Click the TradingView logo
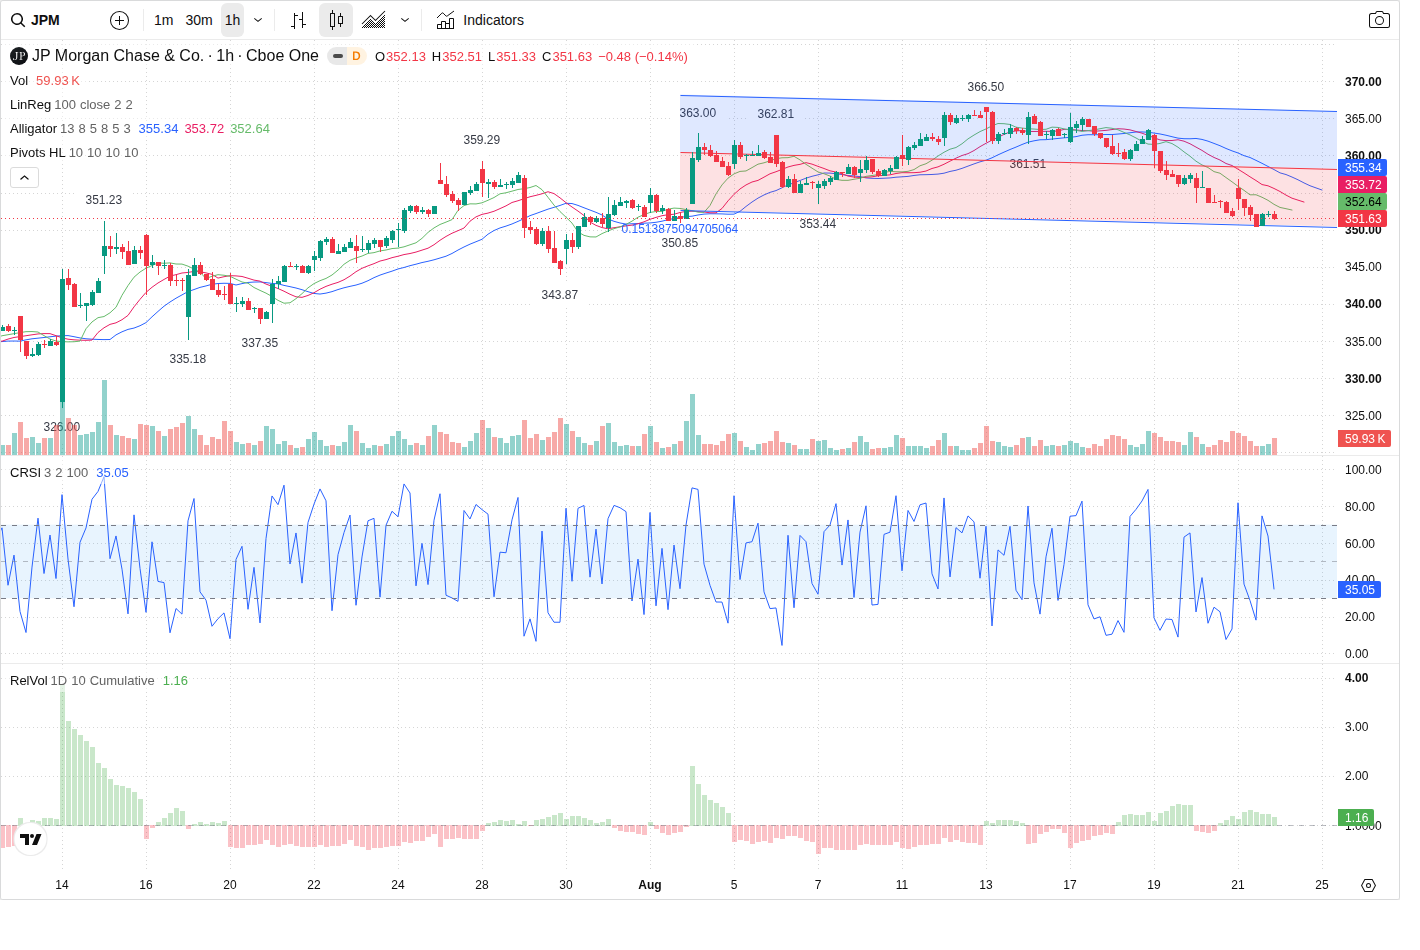This screenshot has width=1420, height=950. (x=31, y=839)
